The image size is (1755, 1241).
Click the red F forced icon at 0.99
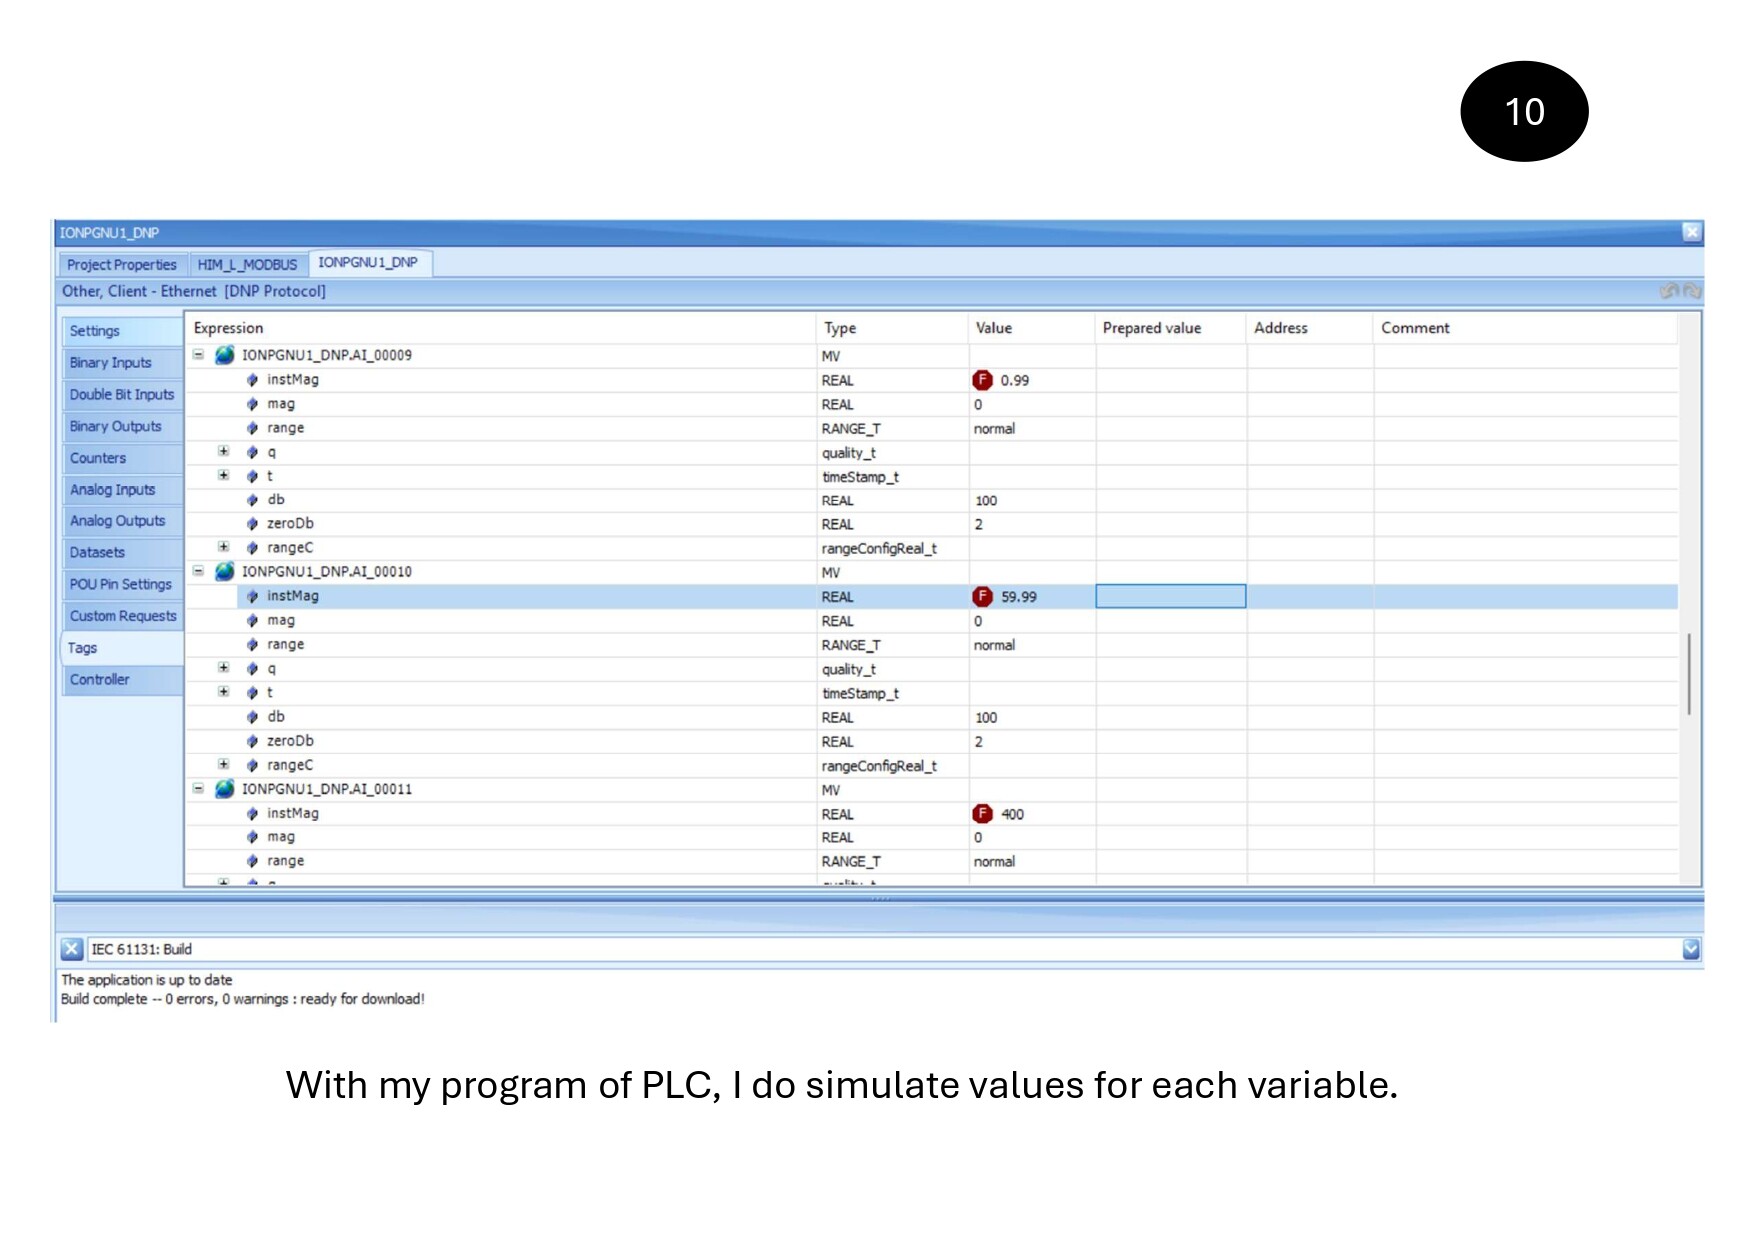pos(982,380)
